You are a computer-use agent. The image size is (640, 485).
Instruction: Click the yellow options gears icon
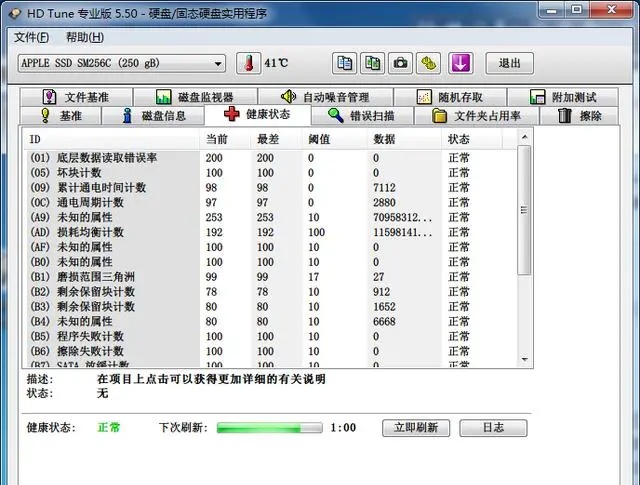tap(429, 63)
